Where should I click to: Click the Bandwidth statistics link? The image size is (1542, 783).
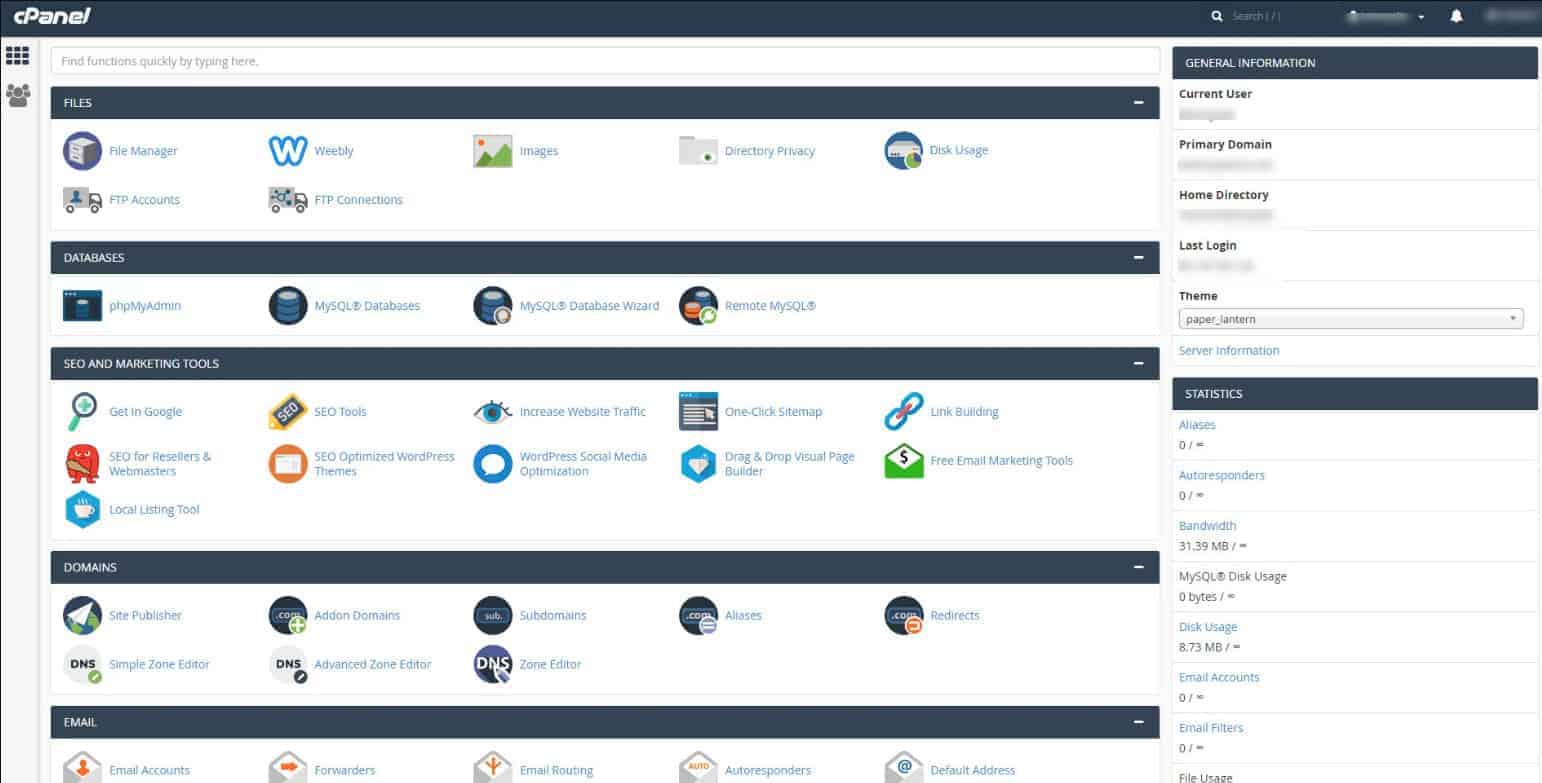pyautogui.click(x=1208, y=526)
